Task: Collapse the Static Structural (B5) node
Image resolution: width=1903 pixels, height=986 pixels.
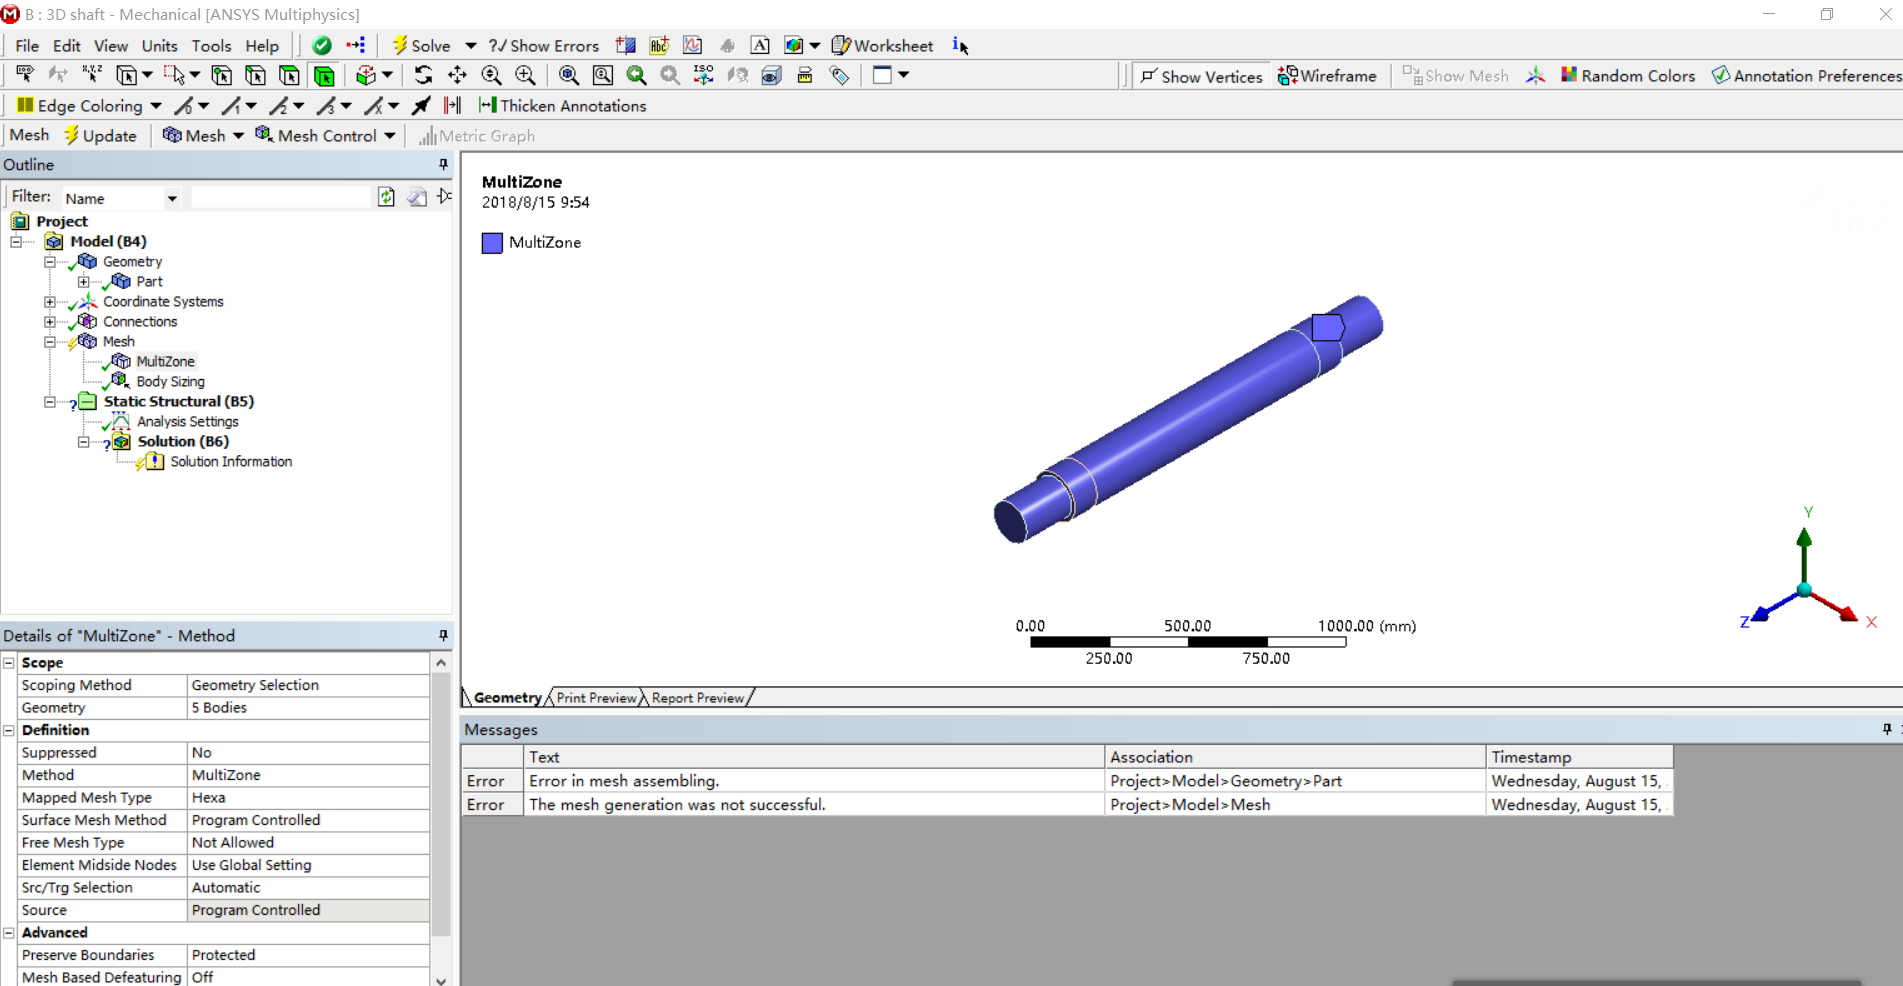Action: (x=49, y=401)
